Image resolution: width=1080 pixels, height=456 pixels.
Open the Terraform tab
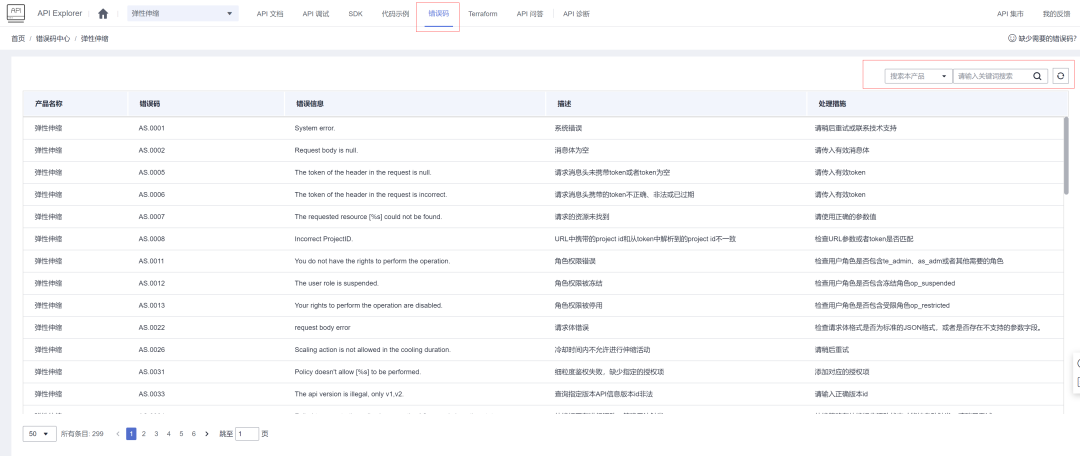(x=483, y=14)
